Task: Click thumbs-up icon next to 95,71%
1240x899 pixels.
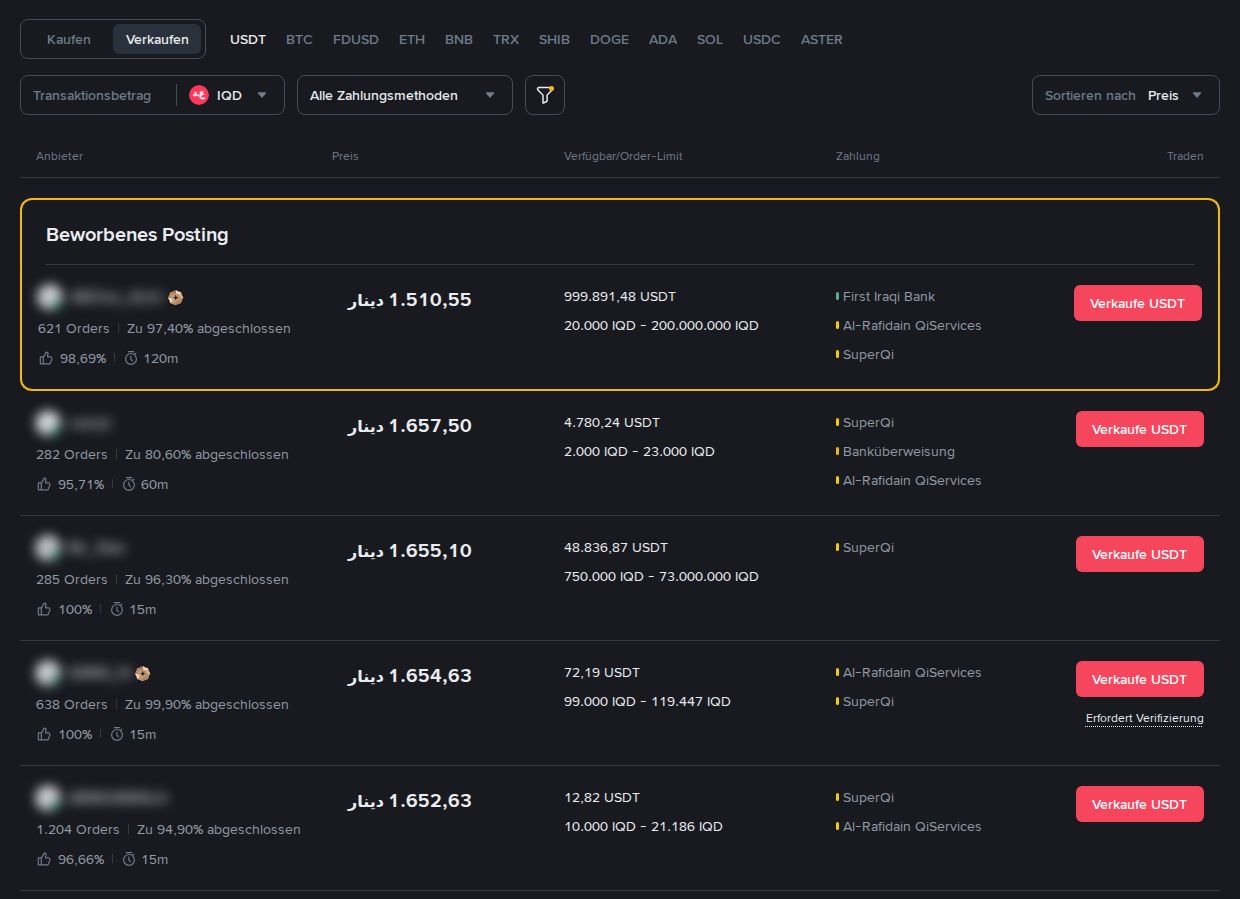Action: [x=45, y=484]
